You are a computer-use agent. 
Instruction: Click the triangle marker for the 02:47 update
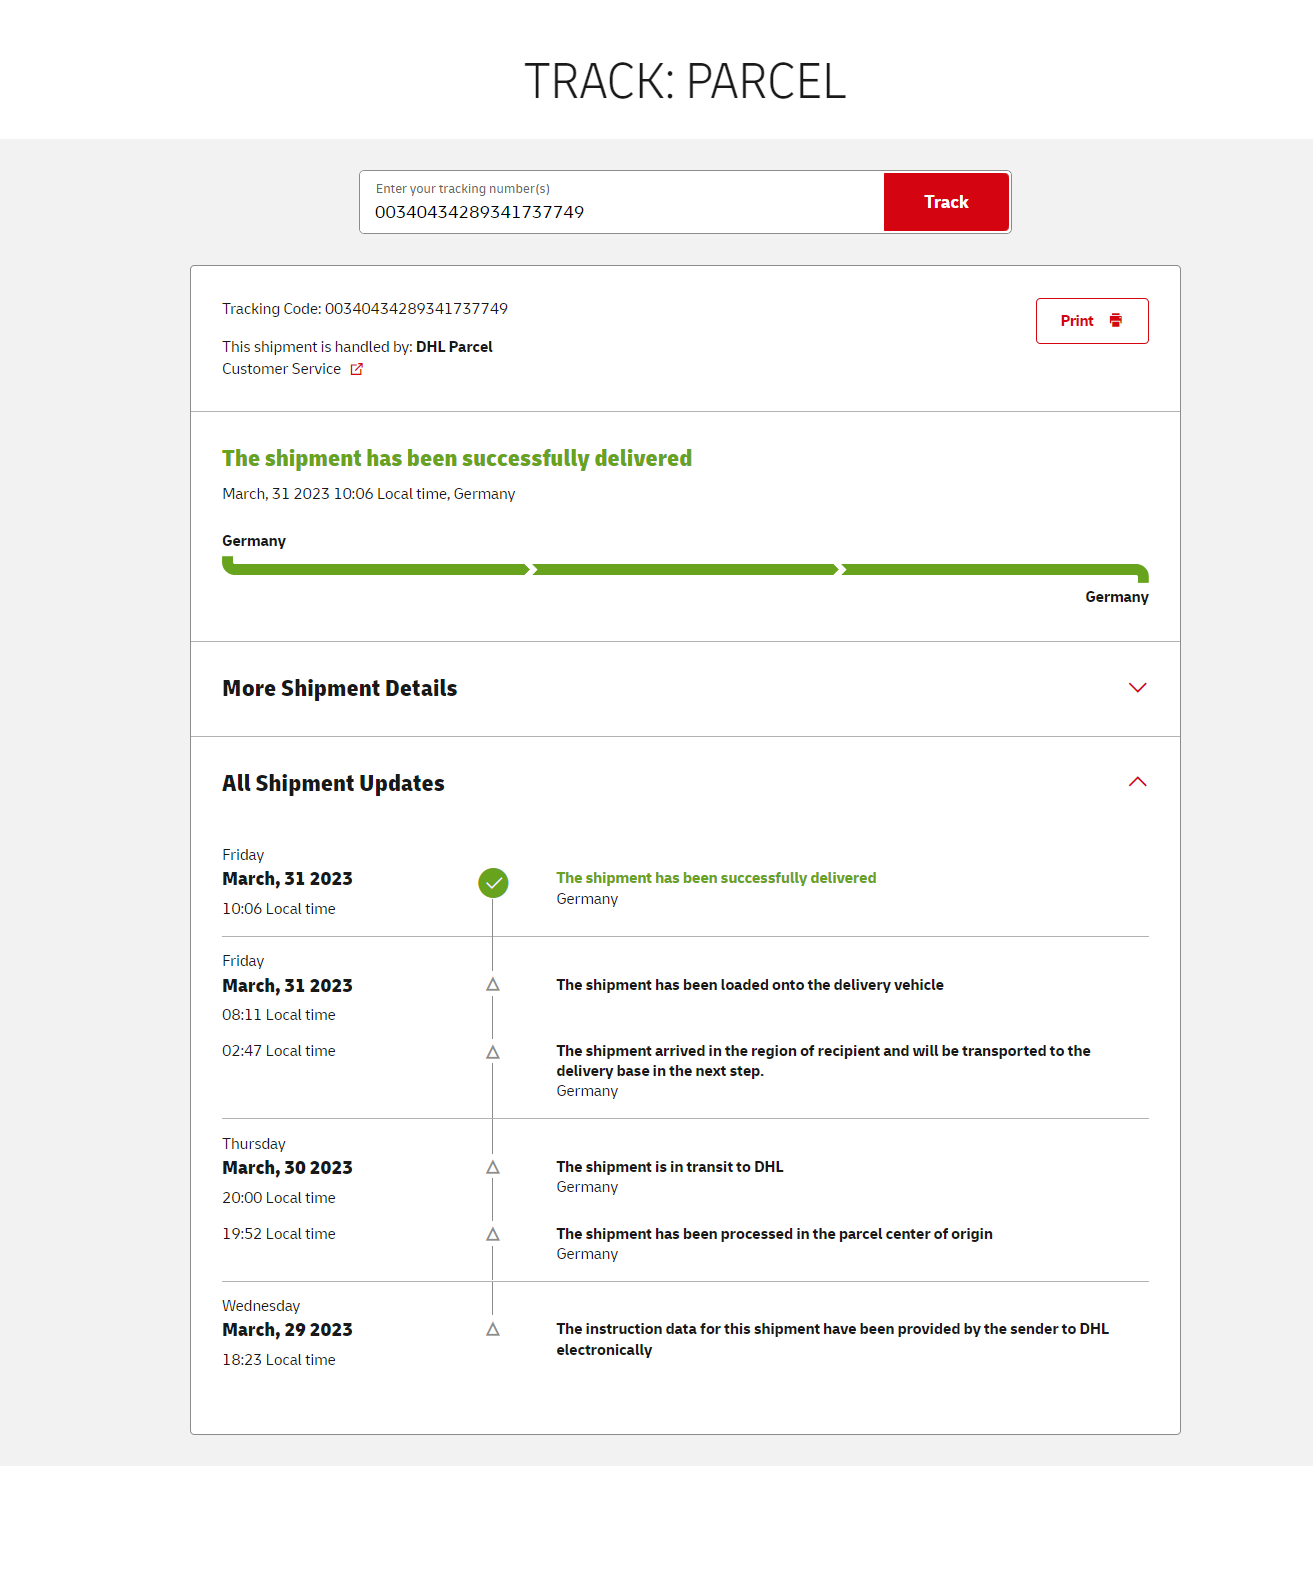pyautogui.click(x=493, y=1052)
